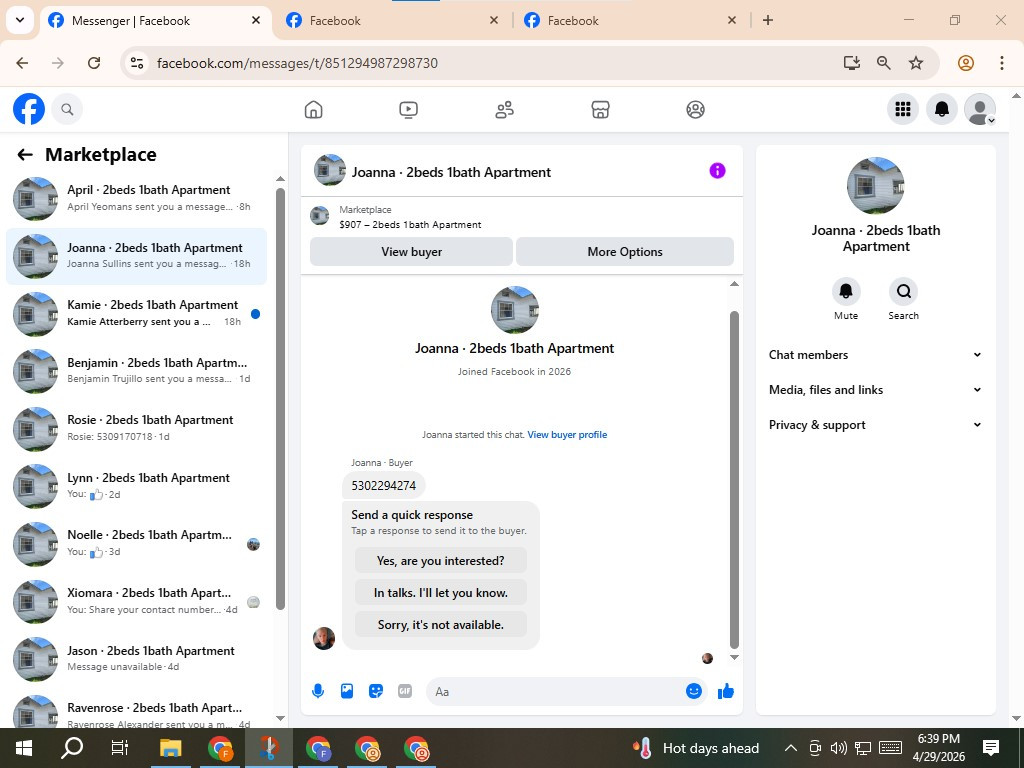Open the GIF picker icon
This screenshot has width=1024, height=768.
coord(405,691)
